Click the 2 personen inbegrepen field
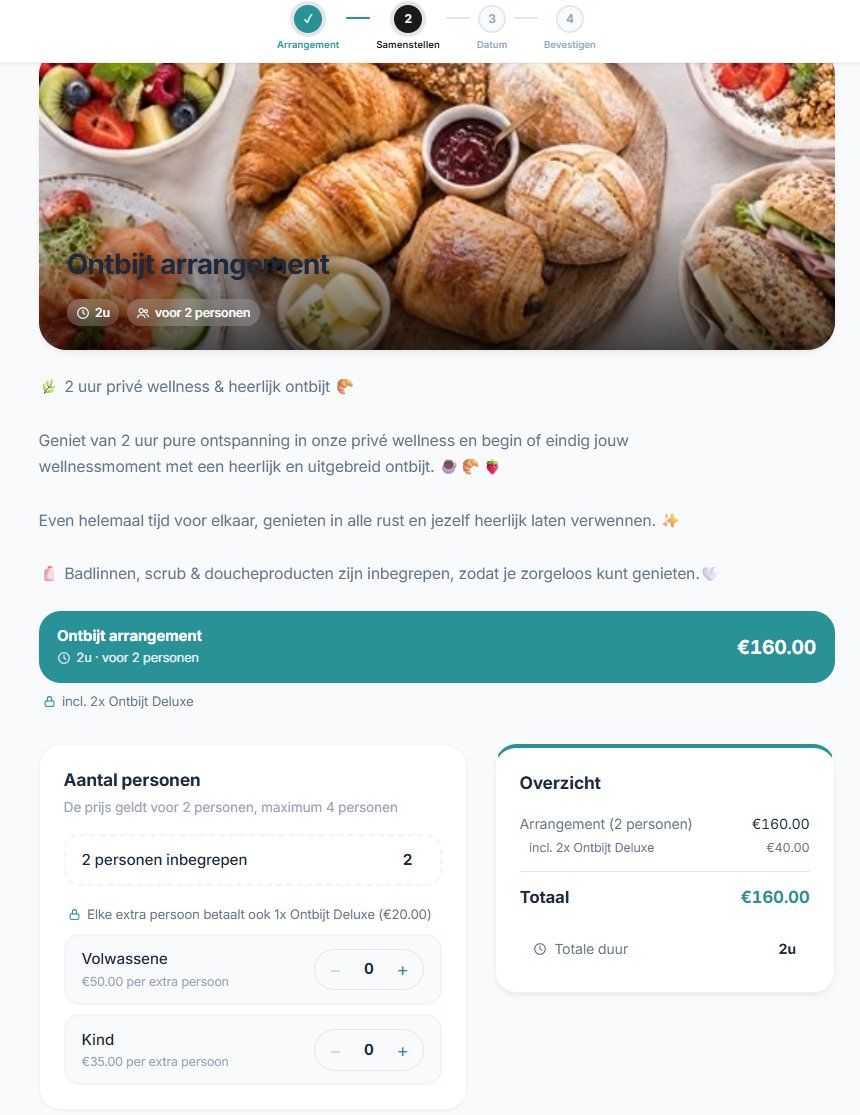860x1115 pixels. tap(253, 860)
